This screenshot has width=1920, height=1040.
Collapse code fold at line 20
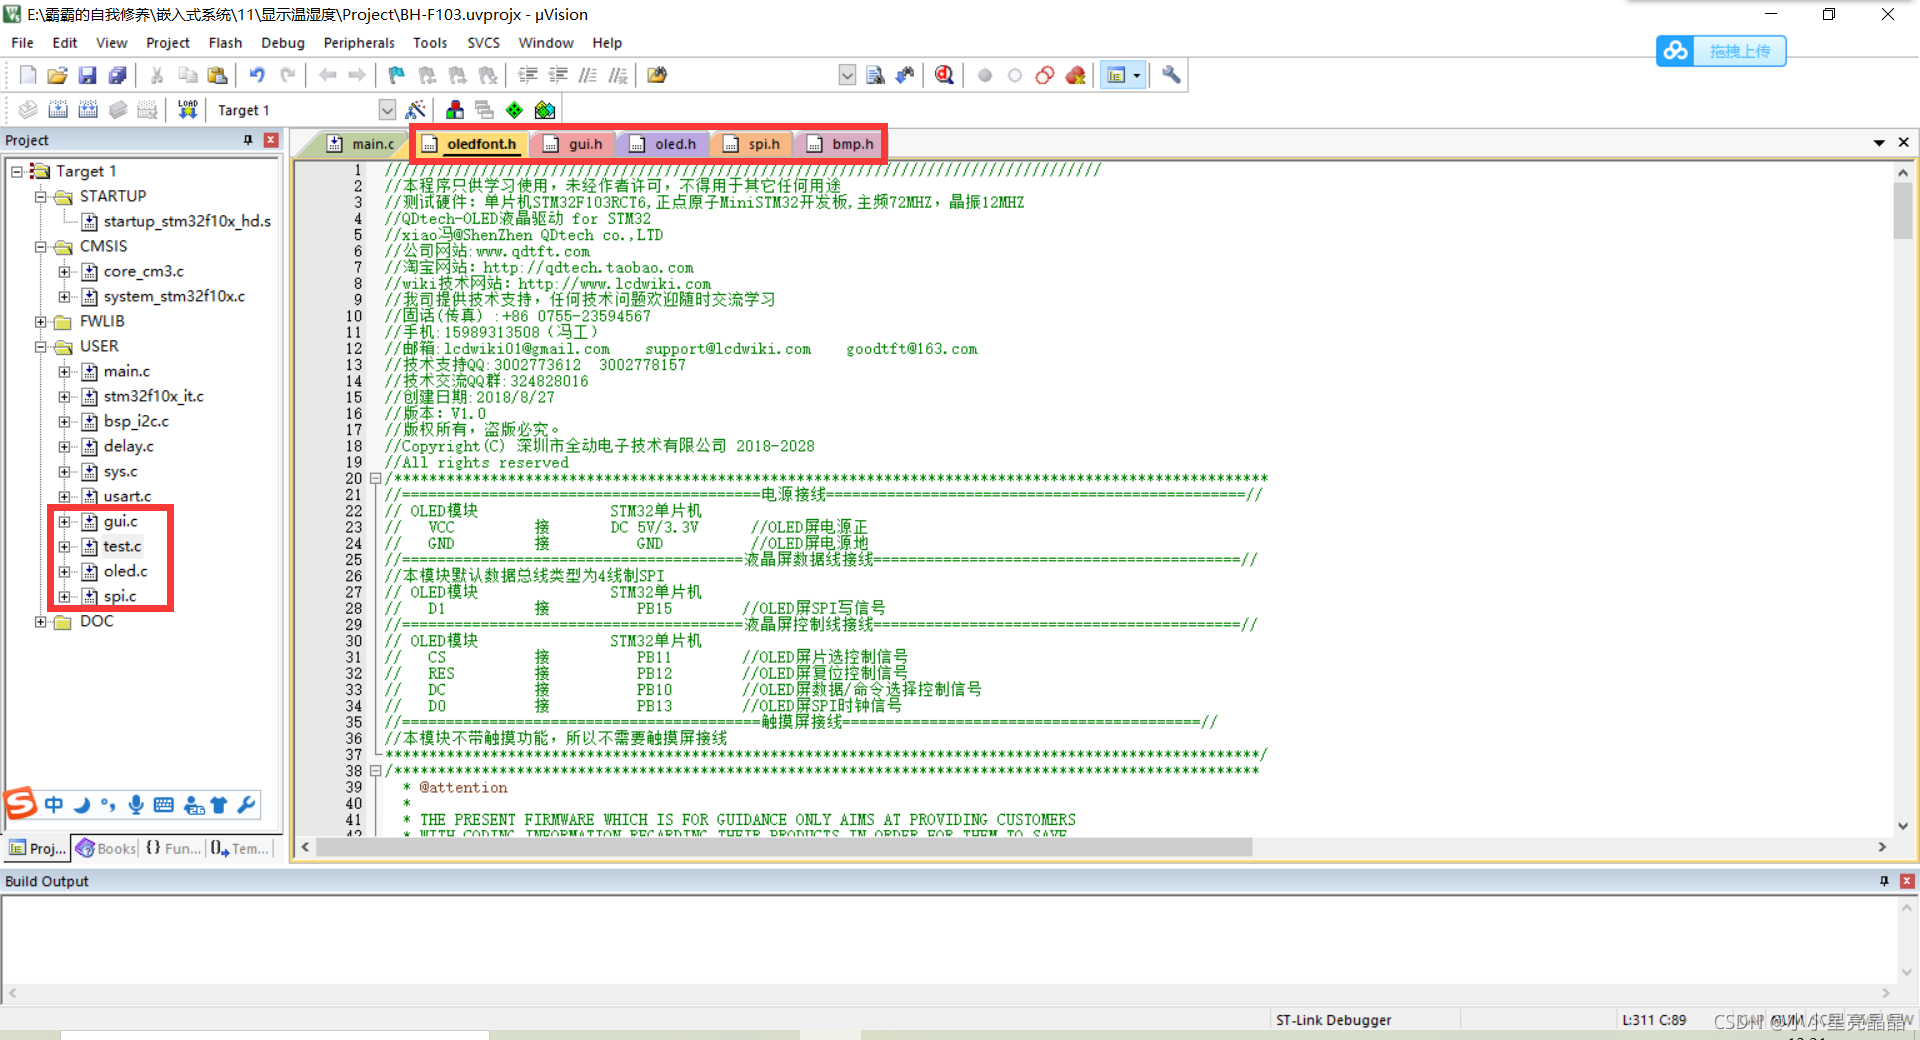pos(376,478)
